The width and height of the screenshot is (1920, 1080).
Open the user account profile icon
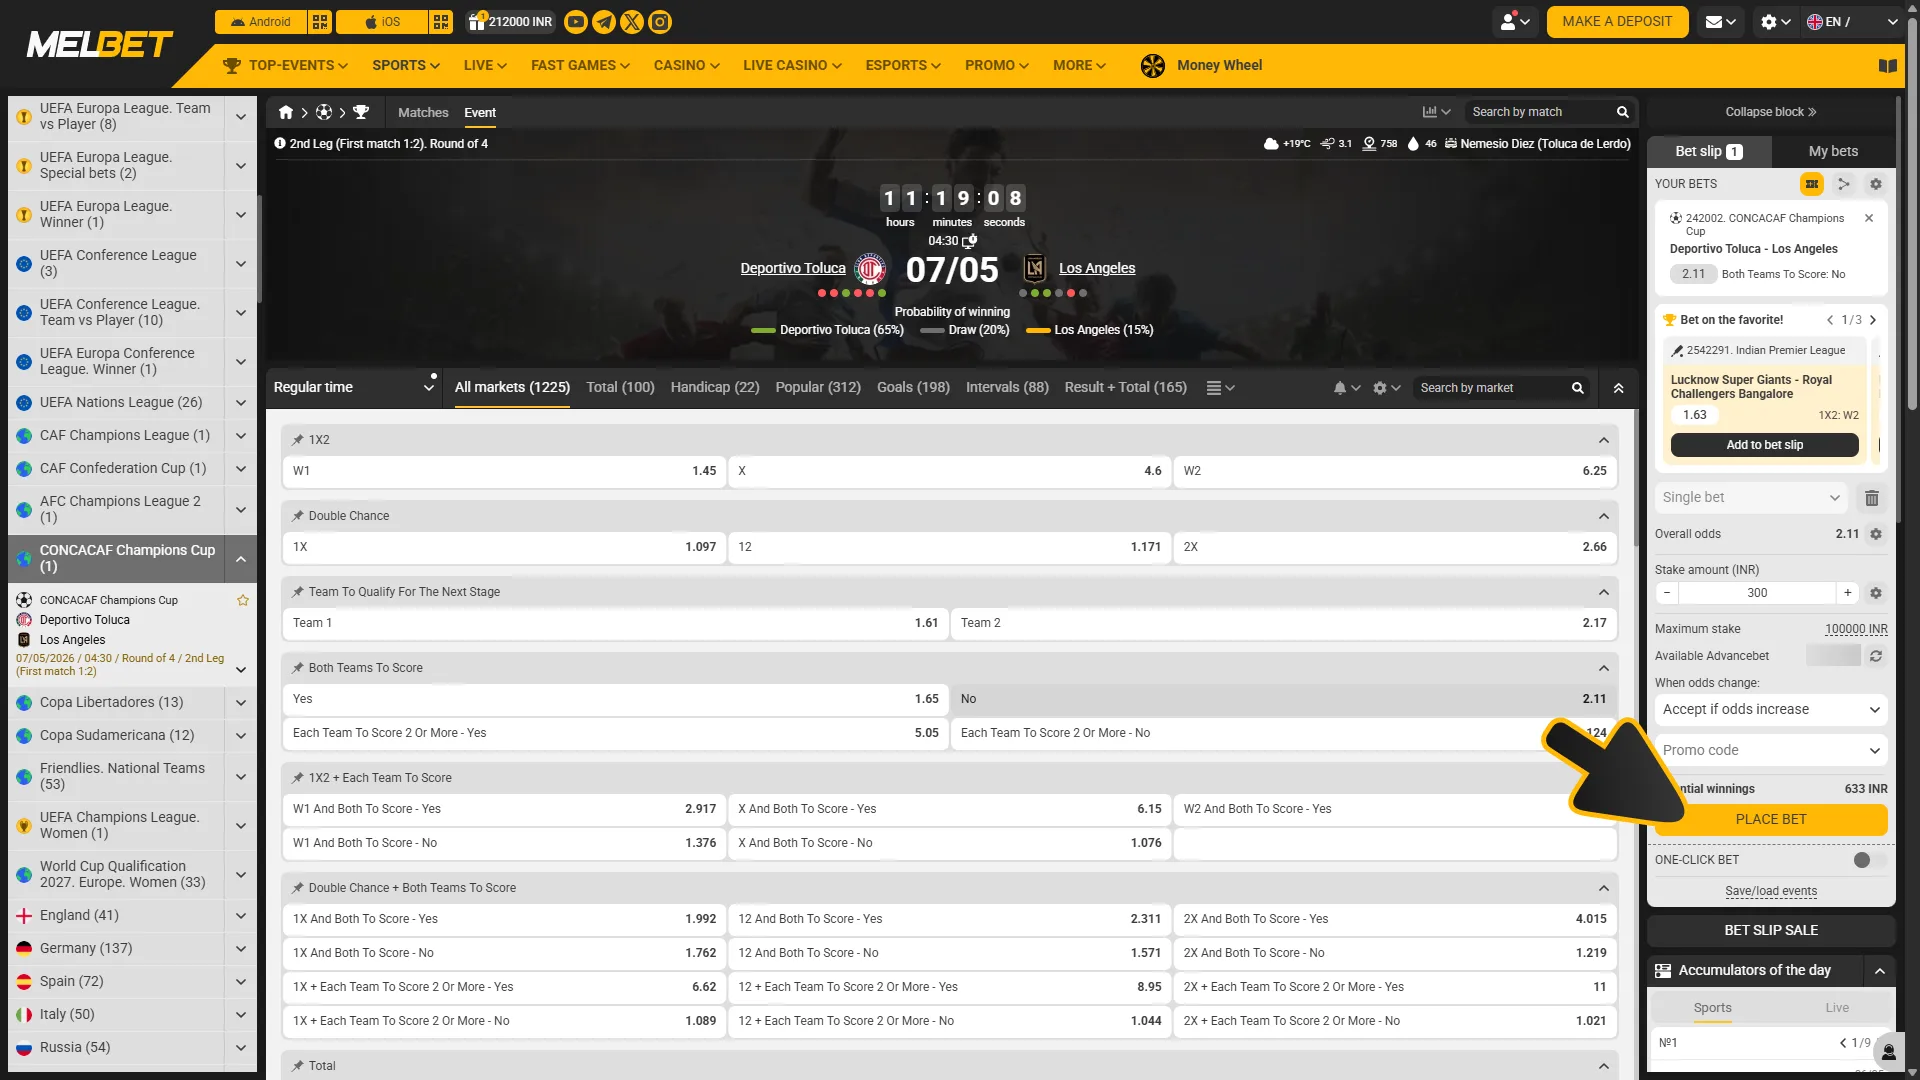pos(1516,22)
